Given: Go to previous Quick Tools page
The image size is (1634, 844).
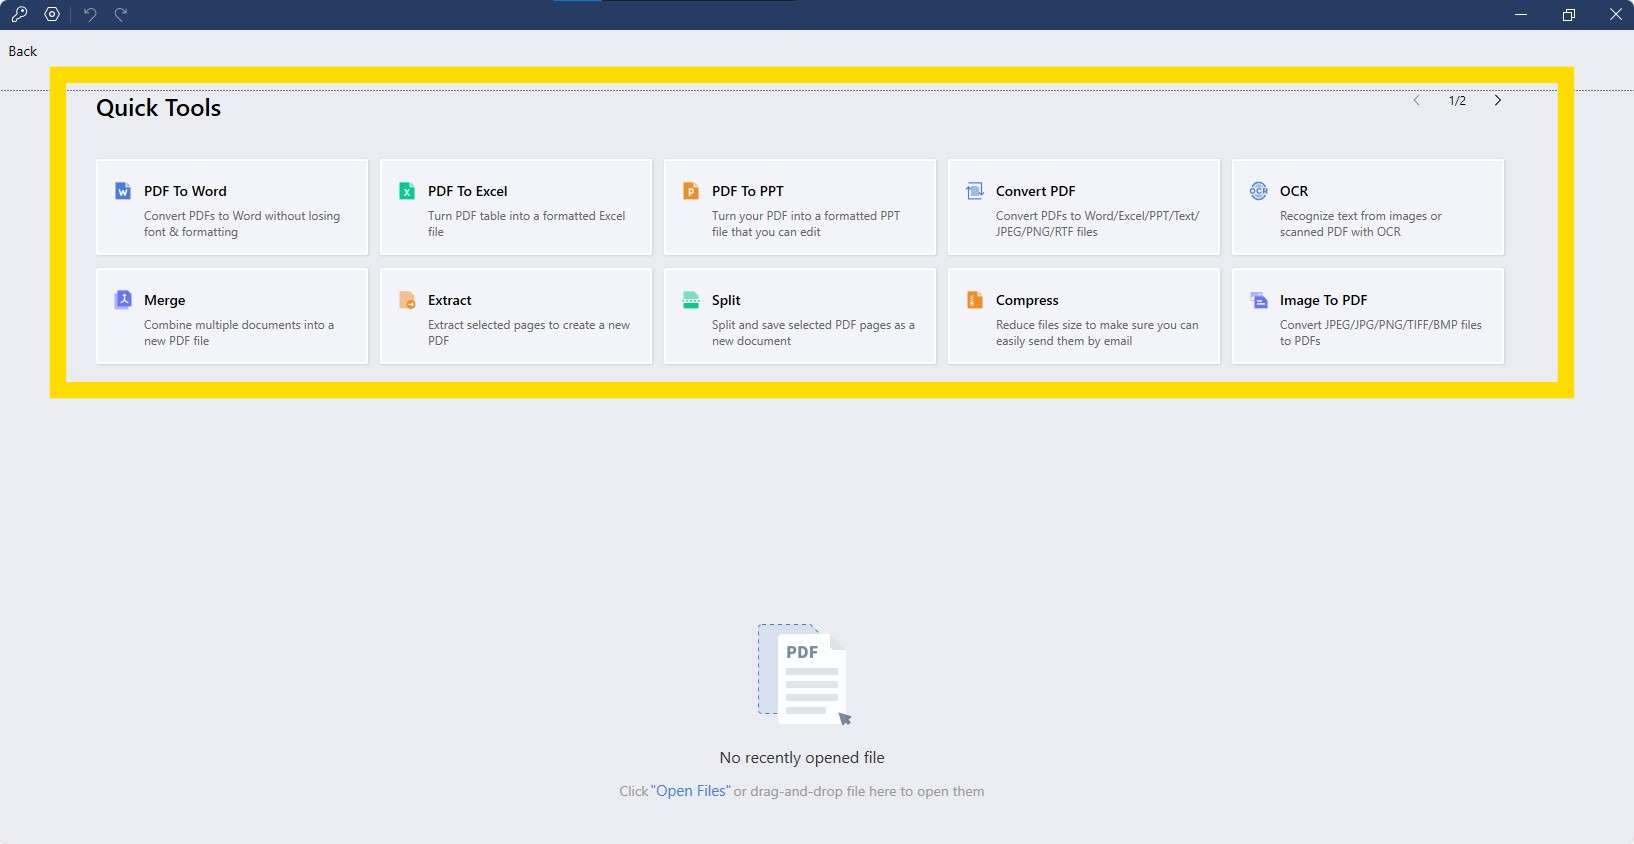Looking at the screenshot, I should pyautogui.click(x=1417, y=100).
